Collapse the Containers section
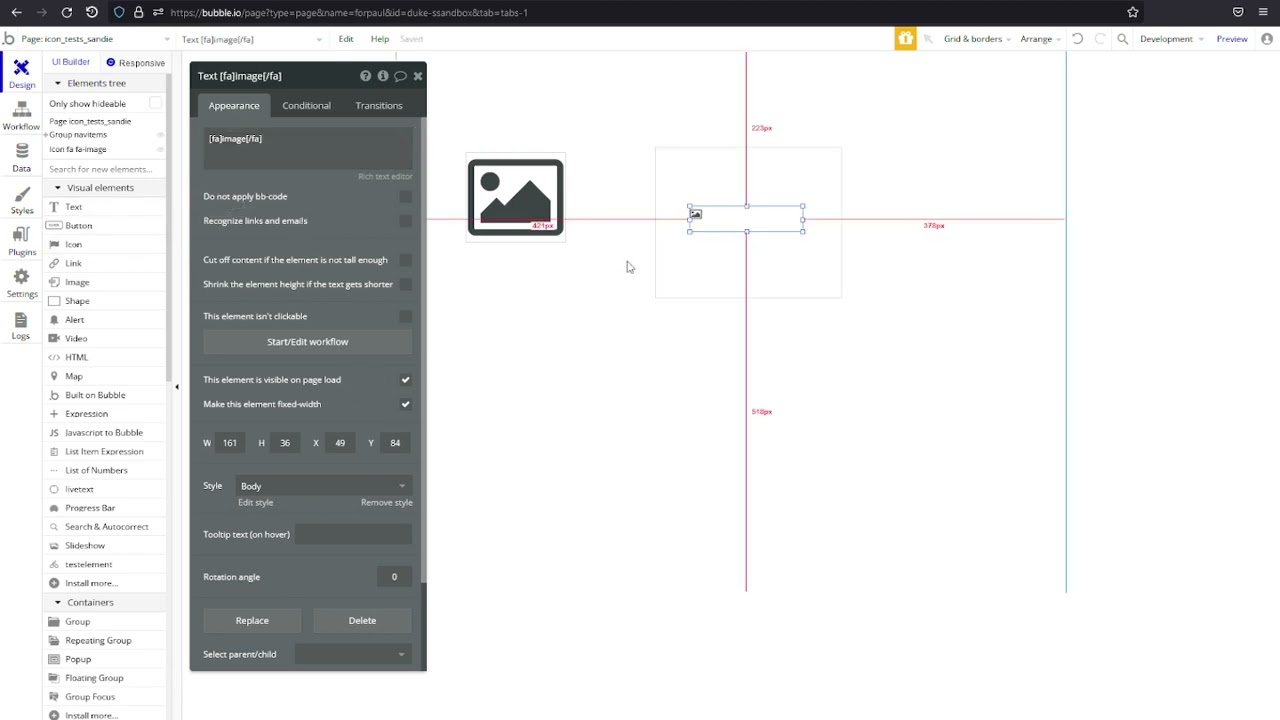 coord(58,602)
